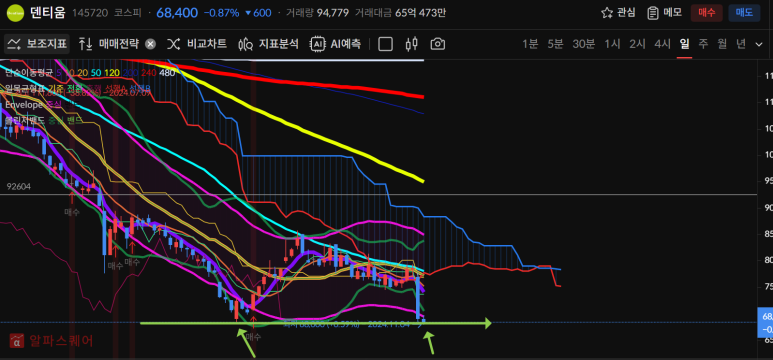Viewport: 773px width, 360px height.
Task: Click the current price 68,400 text
Action: (177, 13)
